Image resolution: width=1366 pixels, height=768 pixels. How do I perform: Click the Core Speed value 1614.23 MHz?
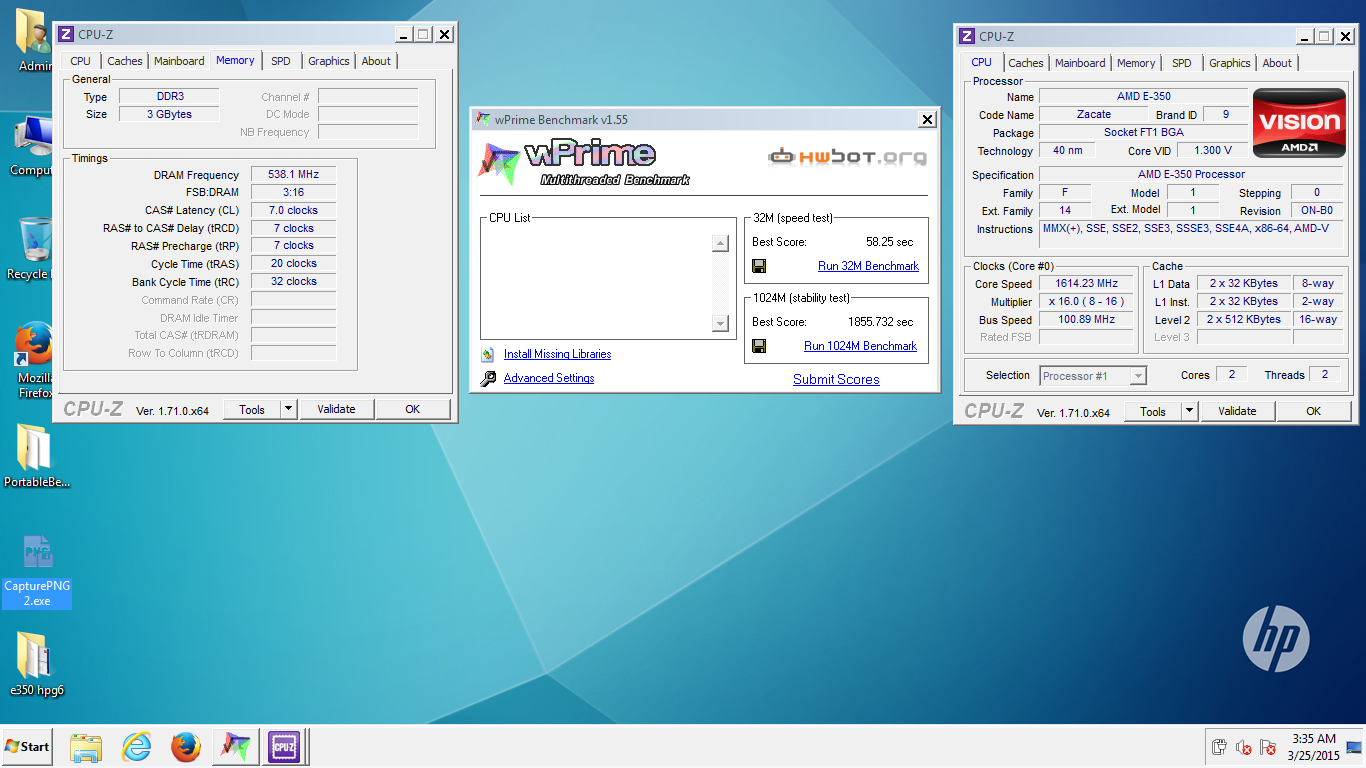point(1086,284)
